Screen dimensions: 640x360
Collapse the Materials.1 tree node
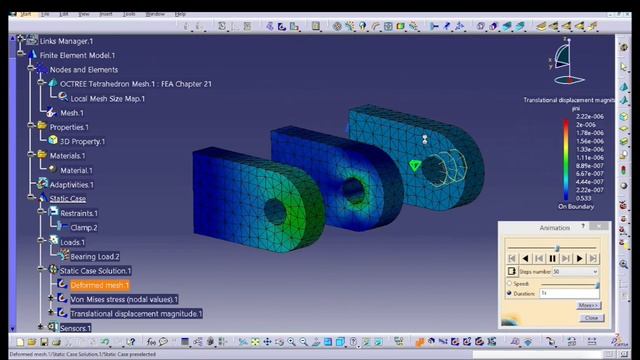pos(31,154)
